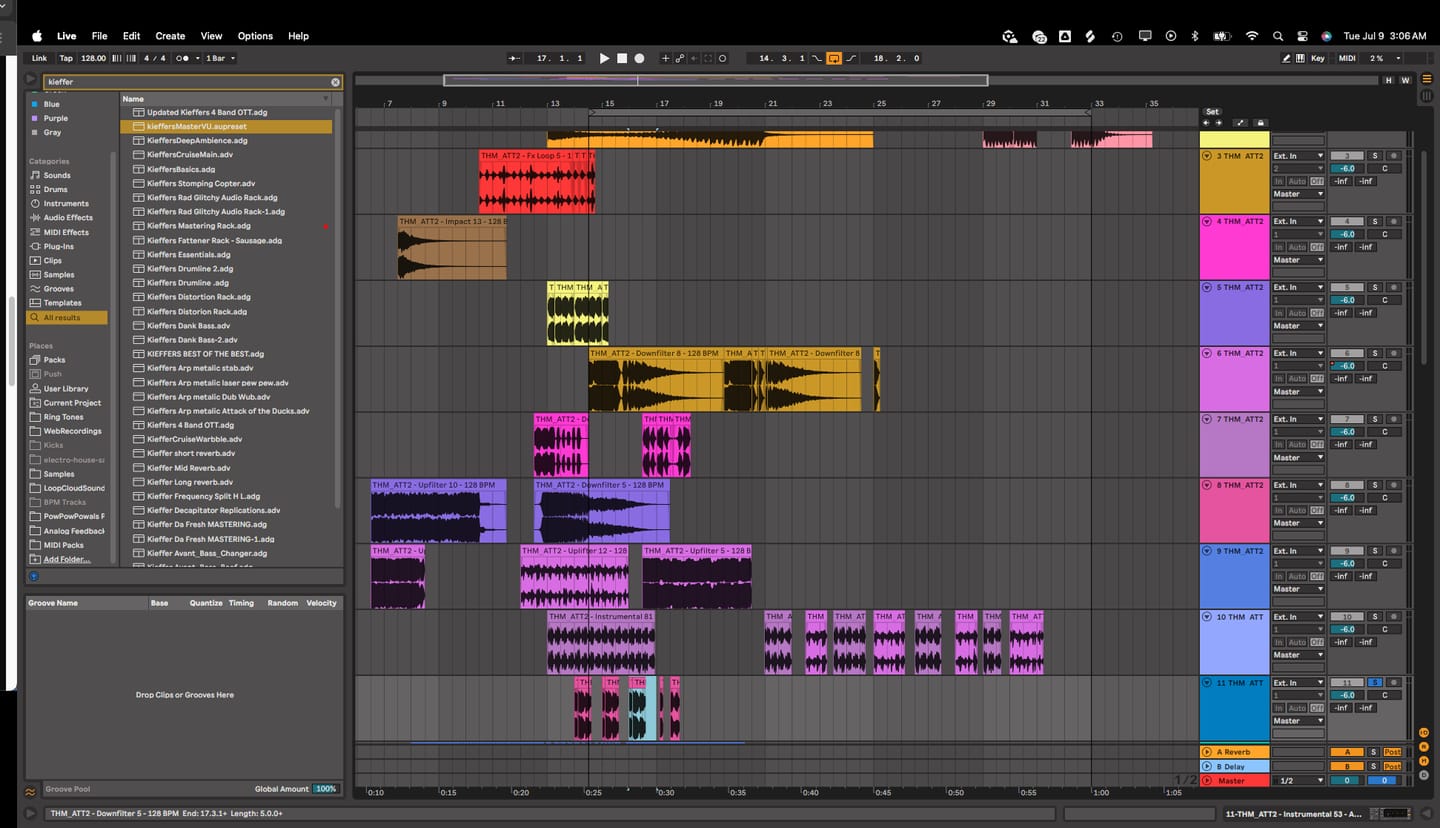Image resolution: width=1440 pixels, height=828 pixels.
Task: Open the Options menu
Action: click(255, 36)
